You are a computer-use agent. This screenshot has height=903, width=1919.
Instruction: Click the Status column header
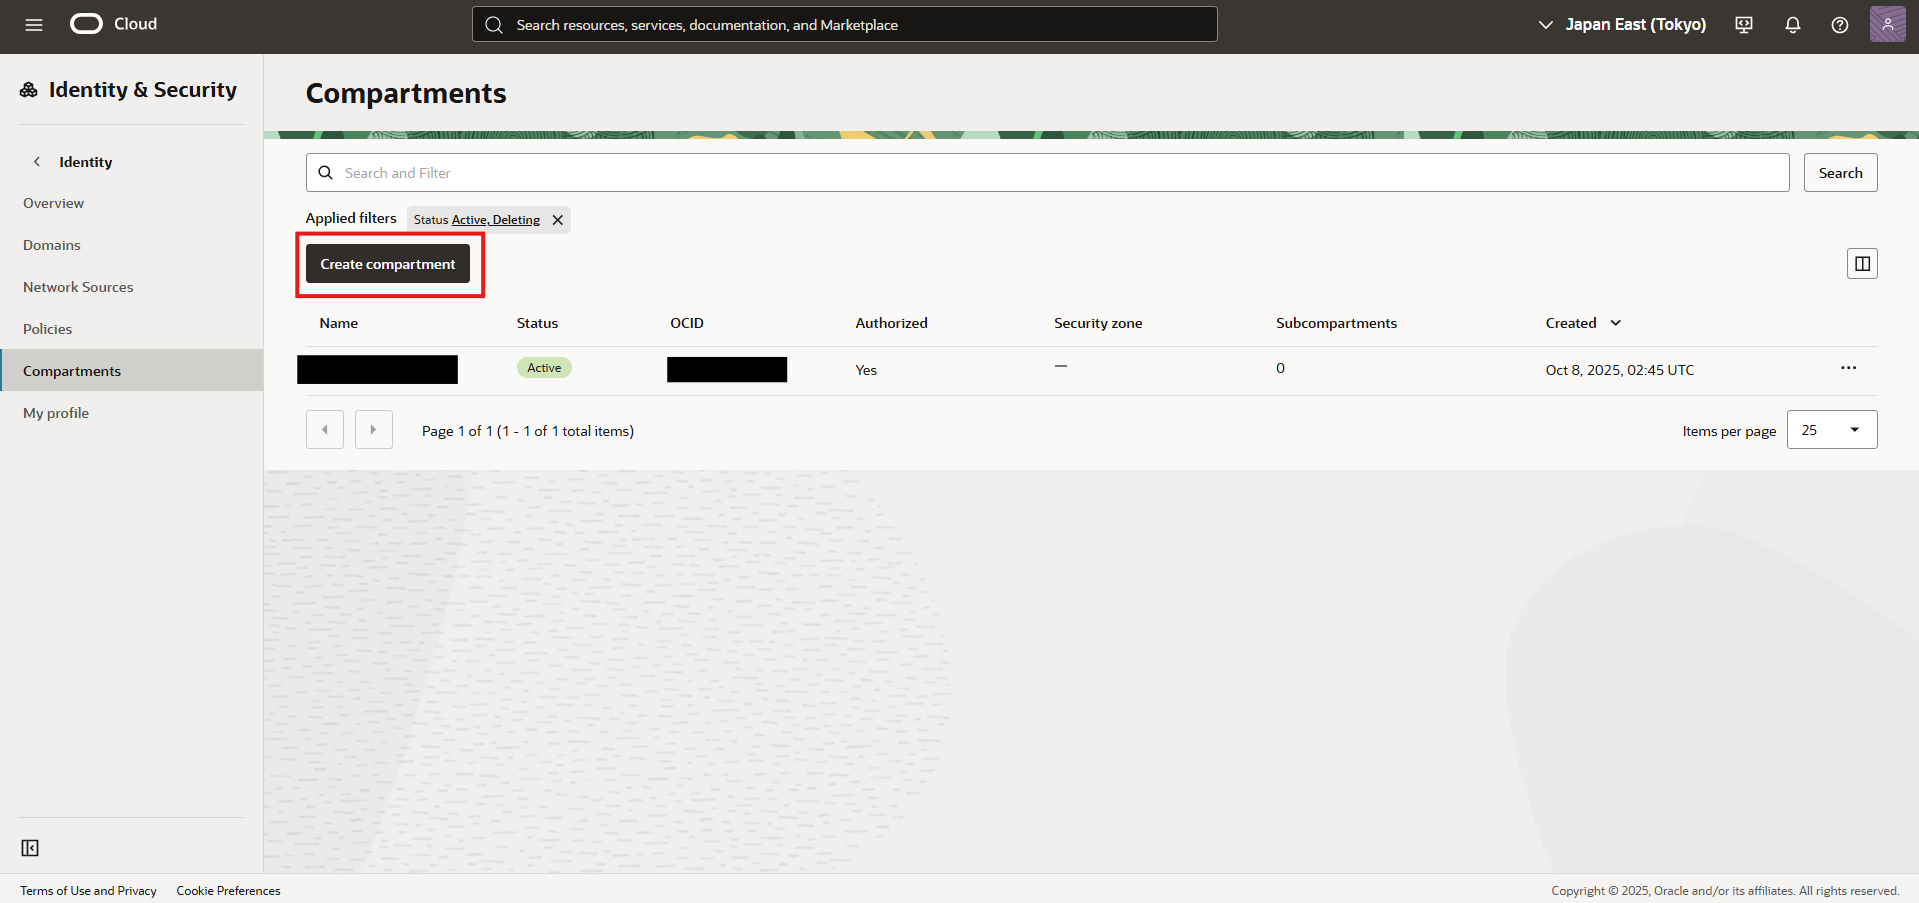(537, 323)
